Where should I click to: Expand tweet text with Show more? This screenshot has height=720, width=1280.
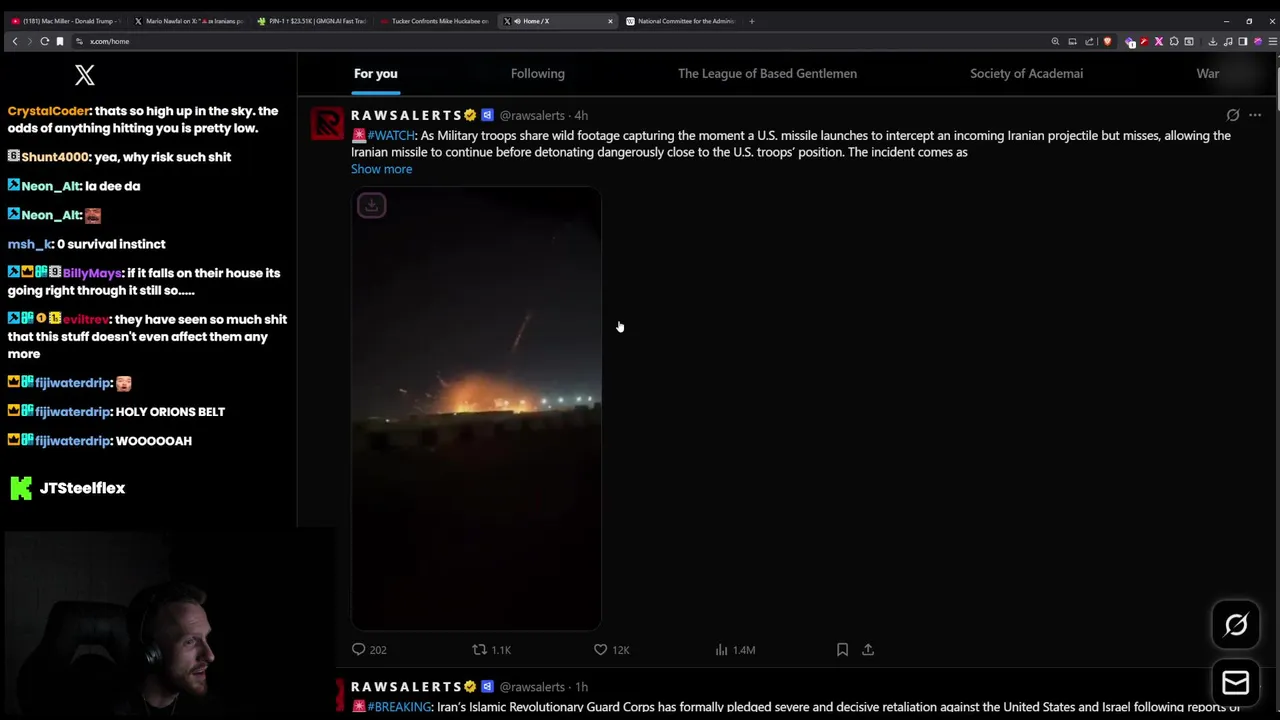pos(381,169)
